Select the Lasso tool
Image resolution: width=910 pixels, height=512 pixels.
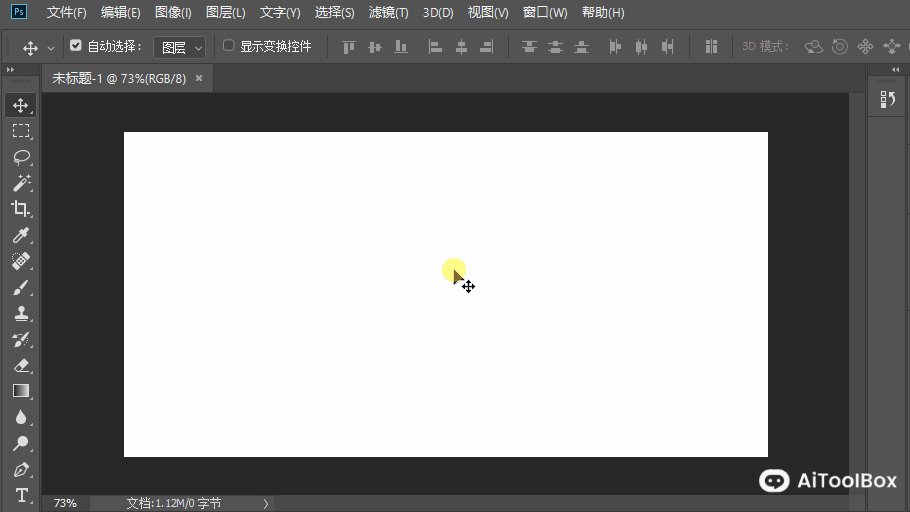[x=21, y=157]
